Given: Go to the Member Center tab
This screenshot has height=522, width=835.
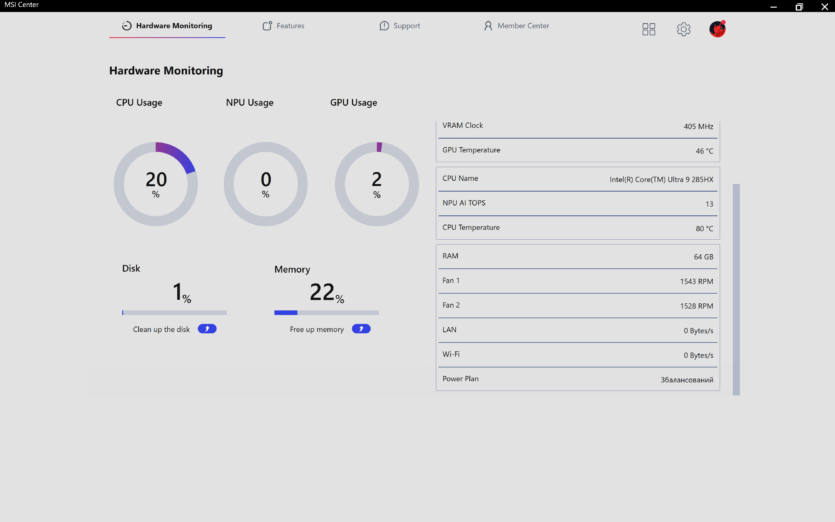Looking at the screenshot, I should (x=516, y=26).
